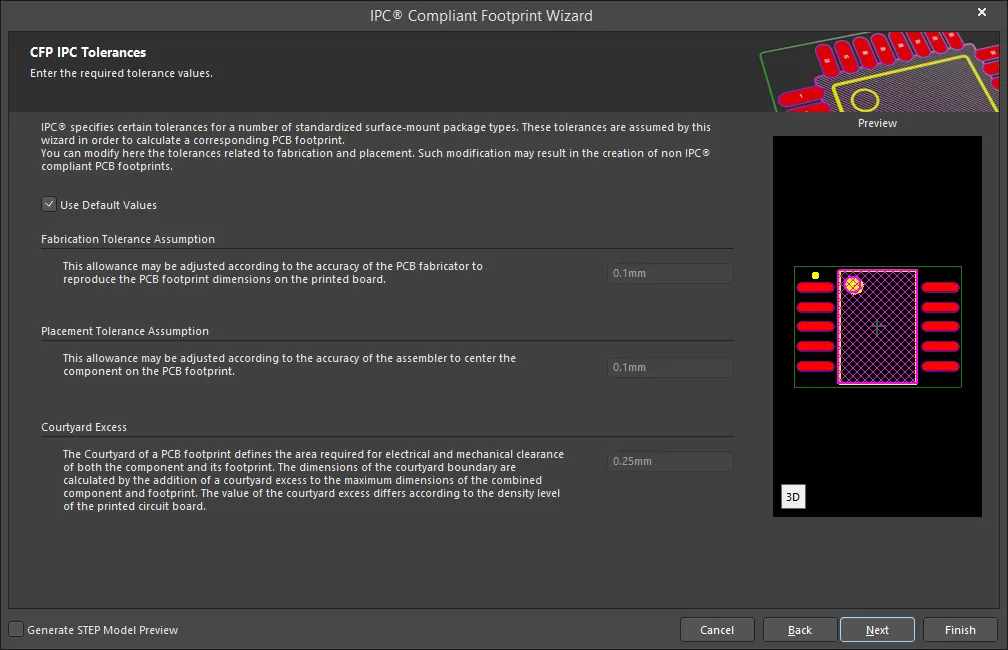Select the Fabrication Tolerance Assumption heading
The image size is (1008, 650).
click(x=128, y=239)
